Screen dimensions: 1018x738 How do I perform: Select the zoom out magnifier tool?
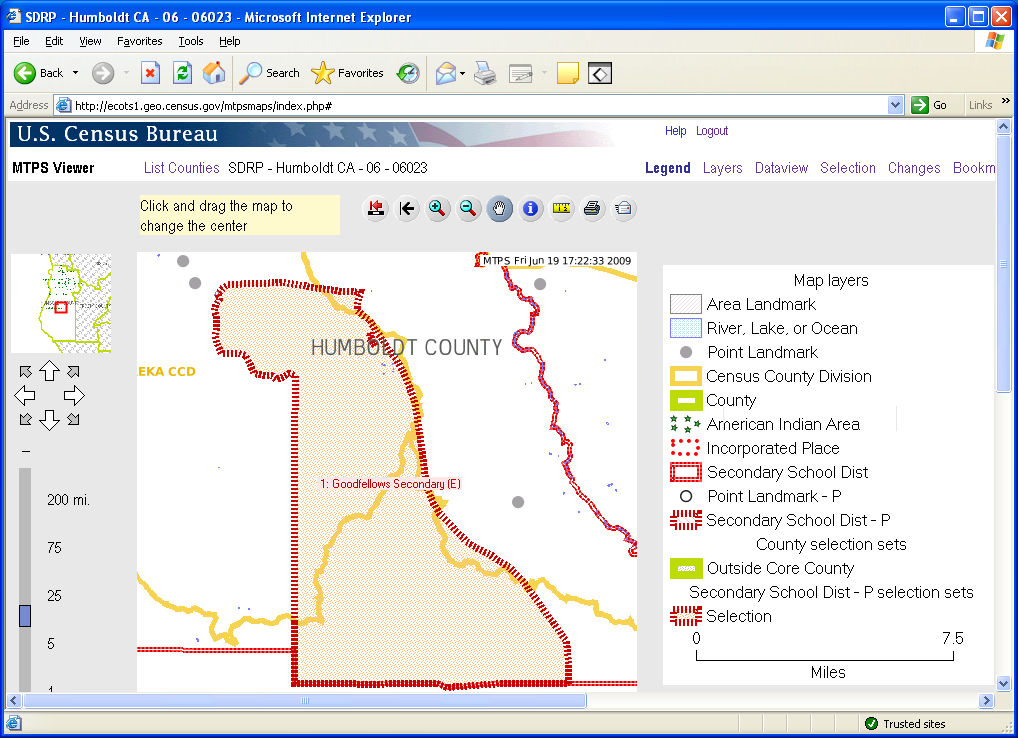468,208
